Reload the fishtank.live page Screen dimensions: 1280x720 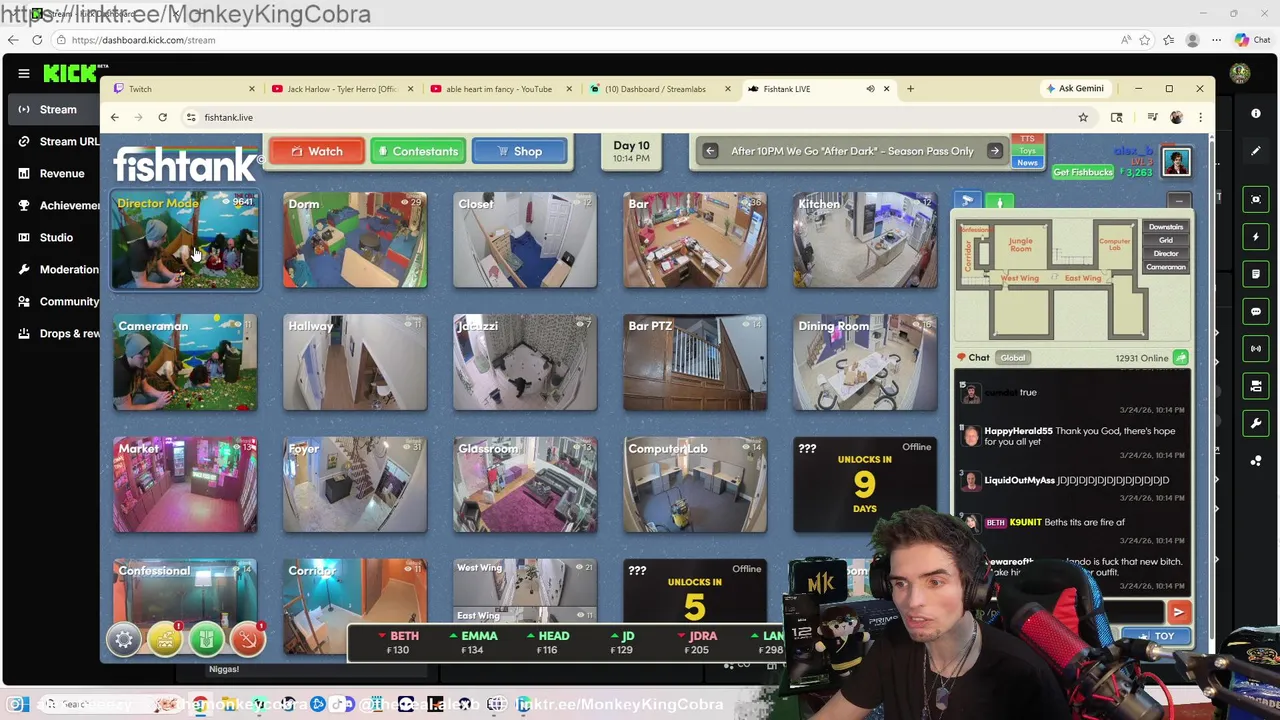[x=162, y=117]
